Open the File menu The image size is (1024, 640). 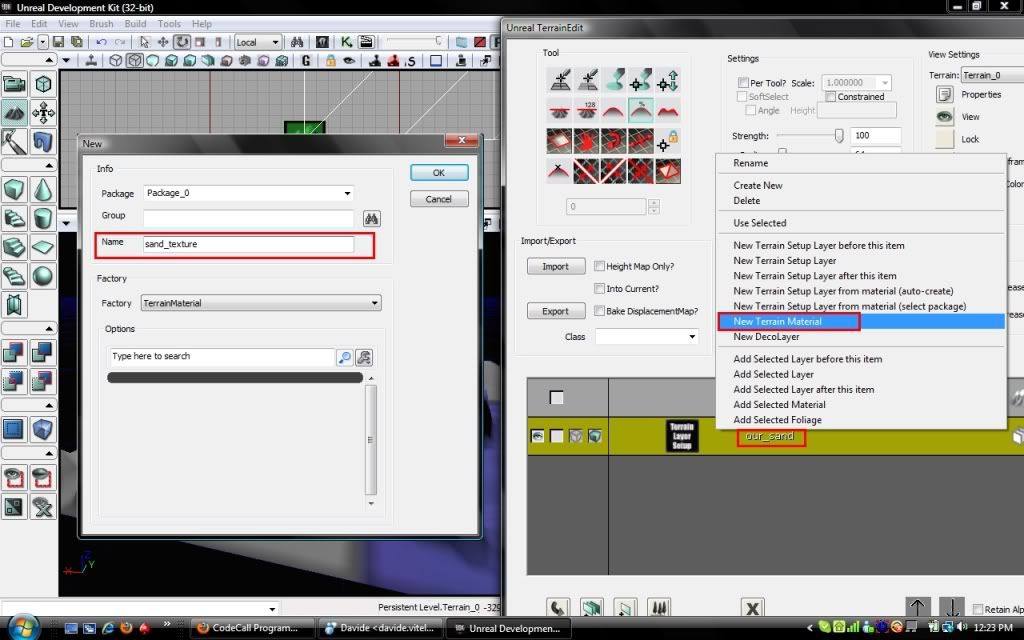12,24
